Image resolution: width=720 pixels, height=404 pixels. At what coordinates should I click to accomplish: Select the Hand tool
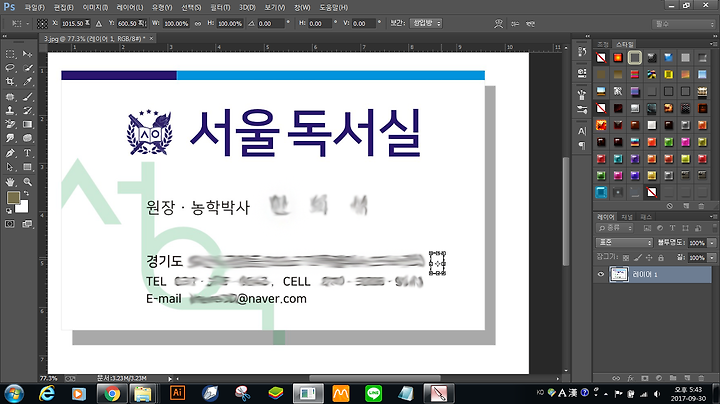click(10, 182)
